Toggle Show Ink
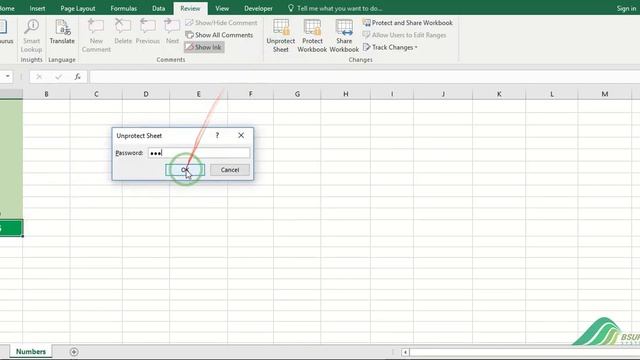640x360 pixels. click(x=204, y=47)
